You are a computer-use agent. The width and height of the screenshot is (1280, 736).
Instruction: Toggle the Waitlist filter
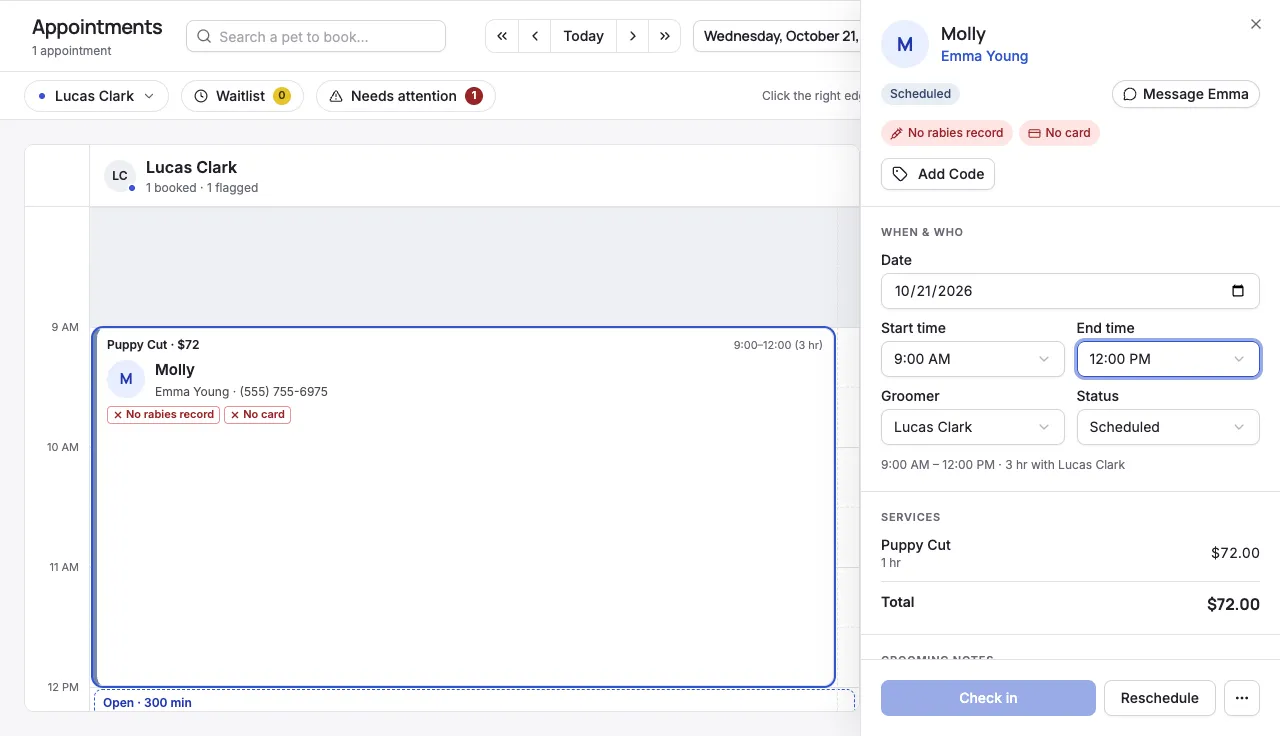[242, 96]
